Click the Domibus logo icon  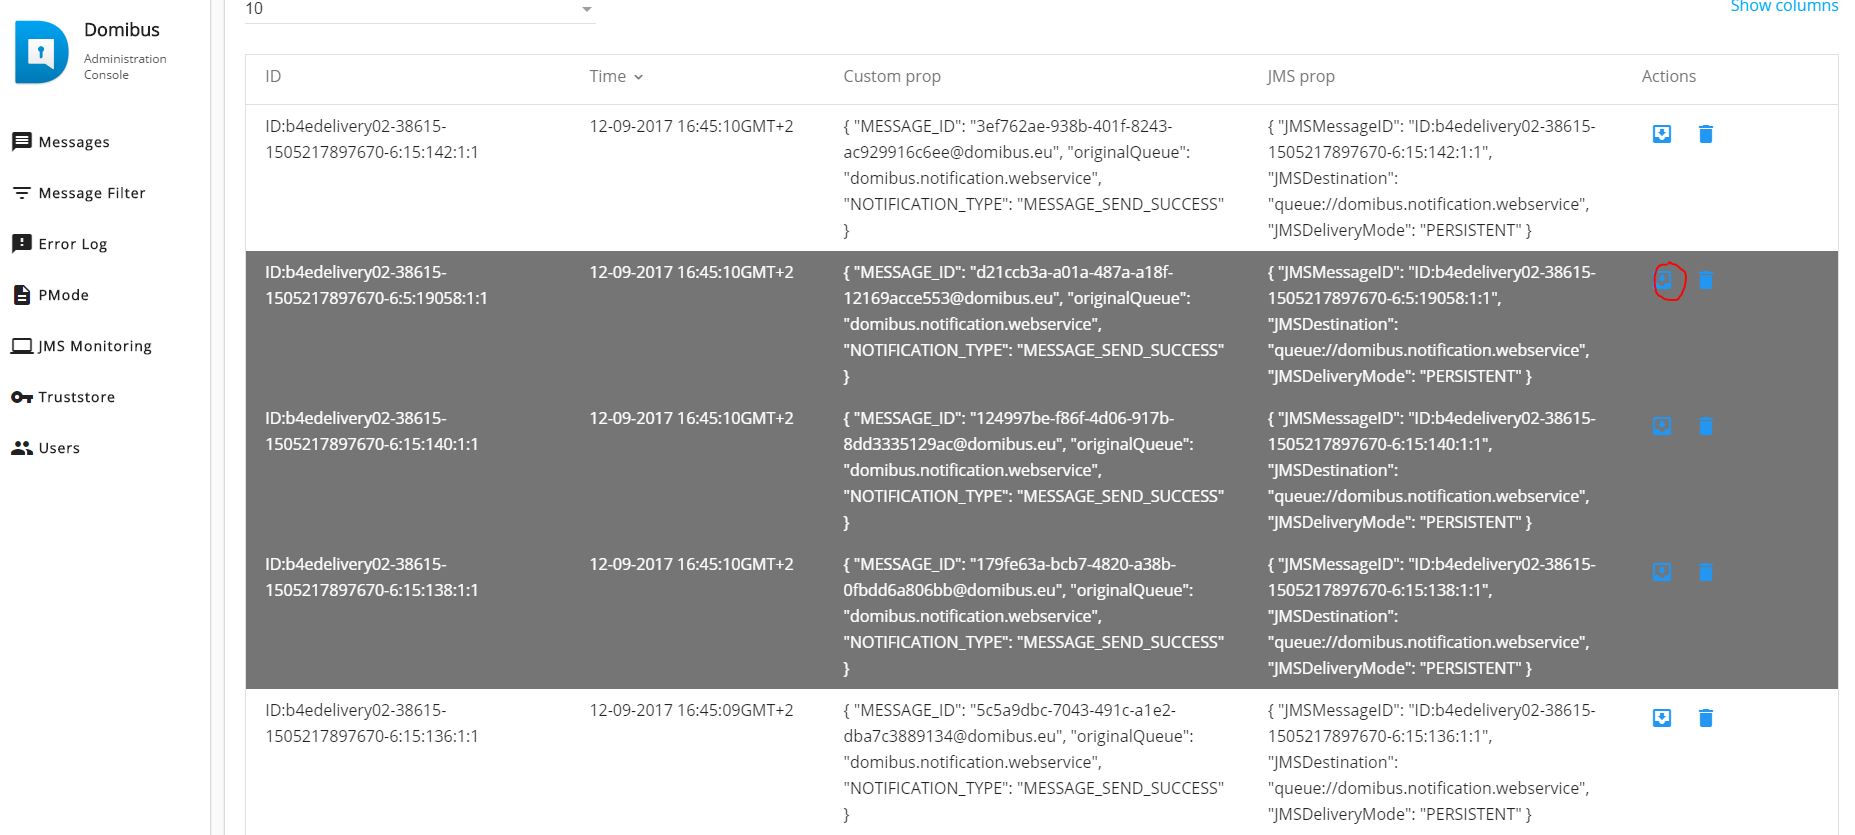(42, 52)
